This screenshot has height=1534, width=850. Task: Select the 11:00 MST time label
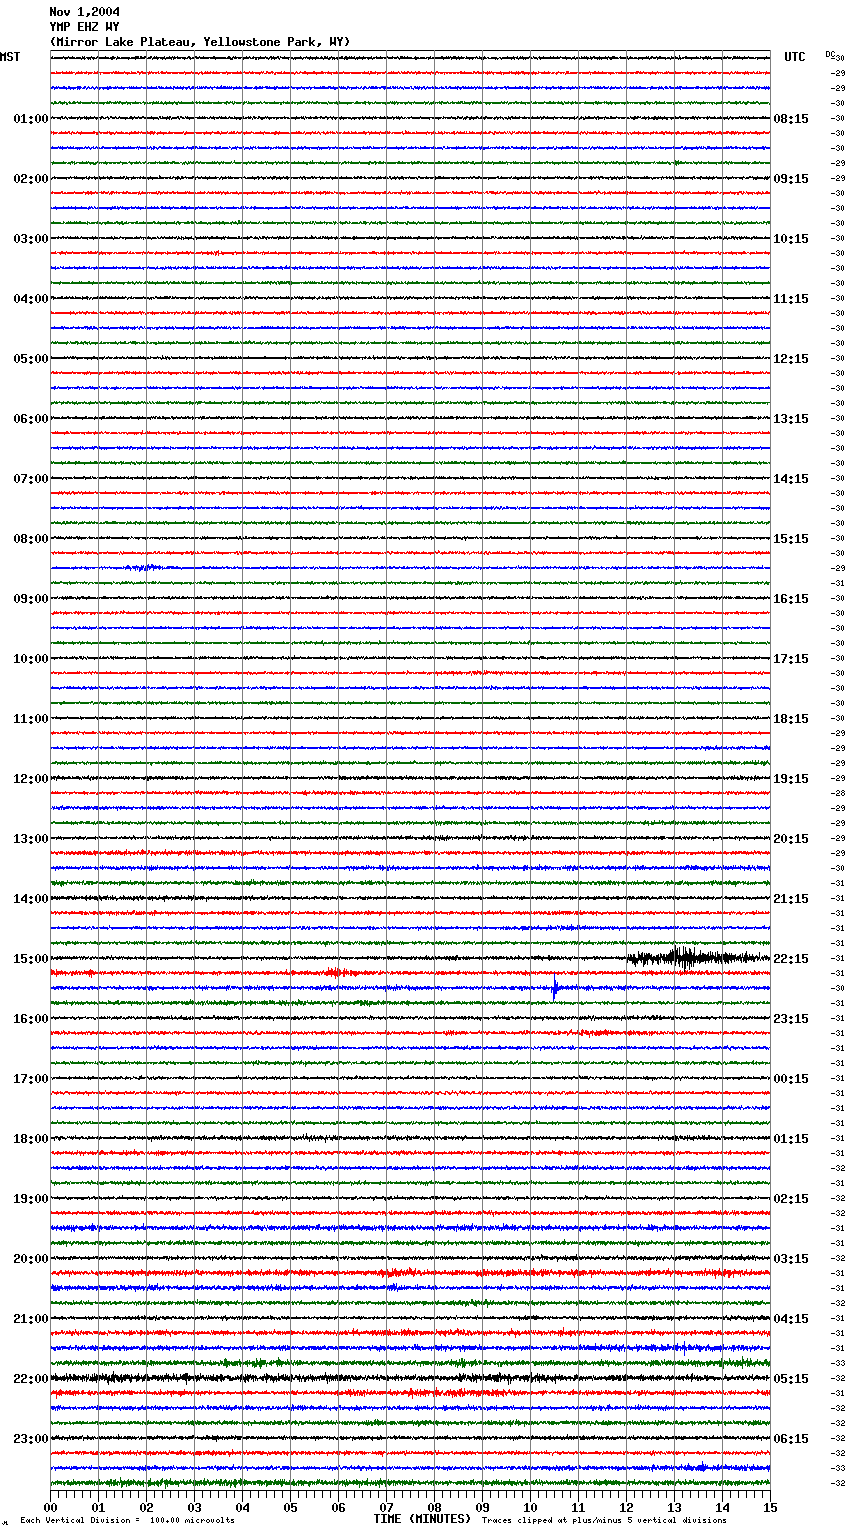[x=31, y=719]
